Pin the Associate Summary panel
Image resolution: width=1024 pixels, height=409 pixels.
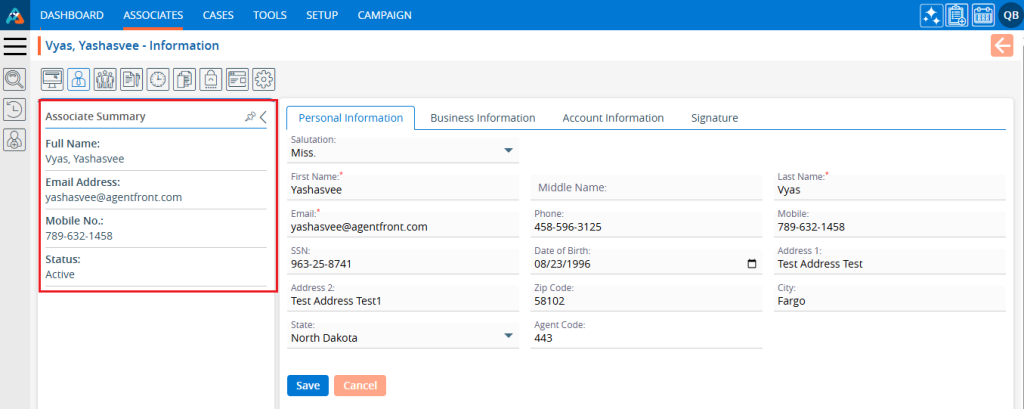pos(250,117)
